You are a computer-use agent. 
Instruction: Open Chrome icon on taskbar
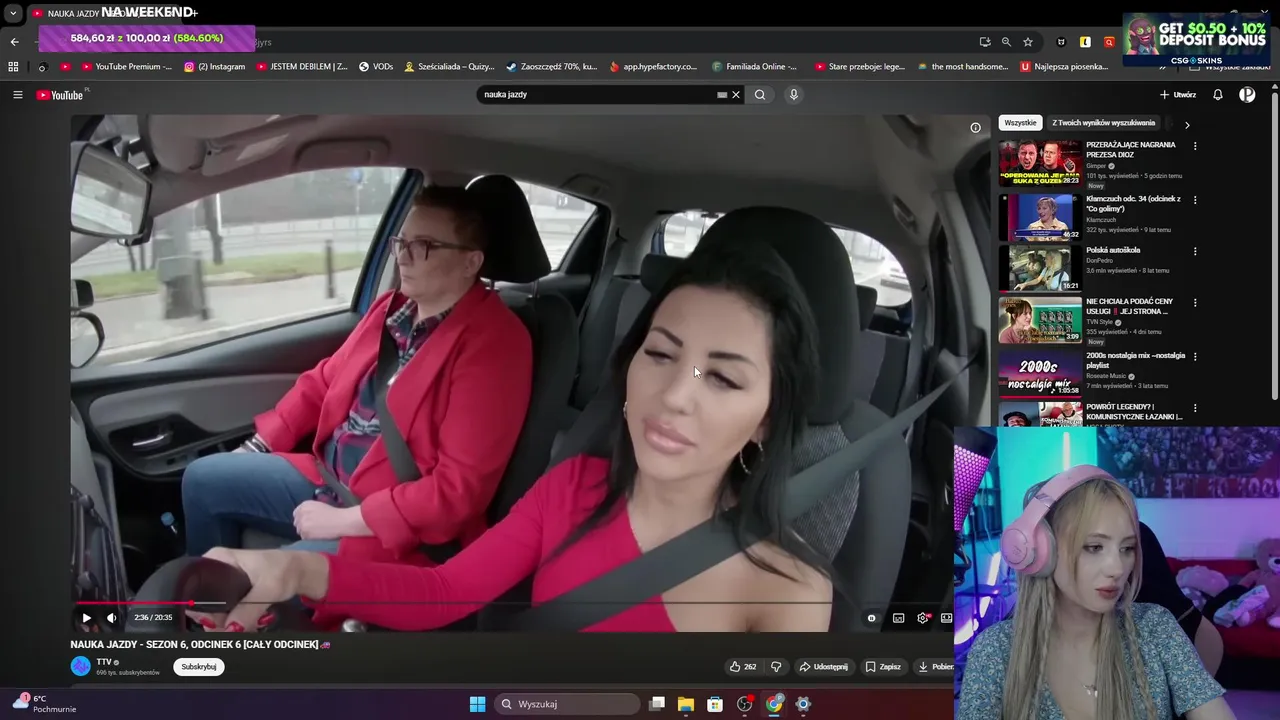tap(774, 704)
